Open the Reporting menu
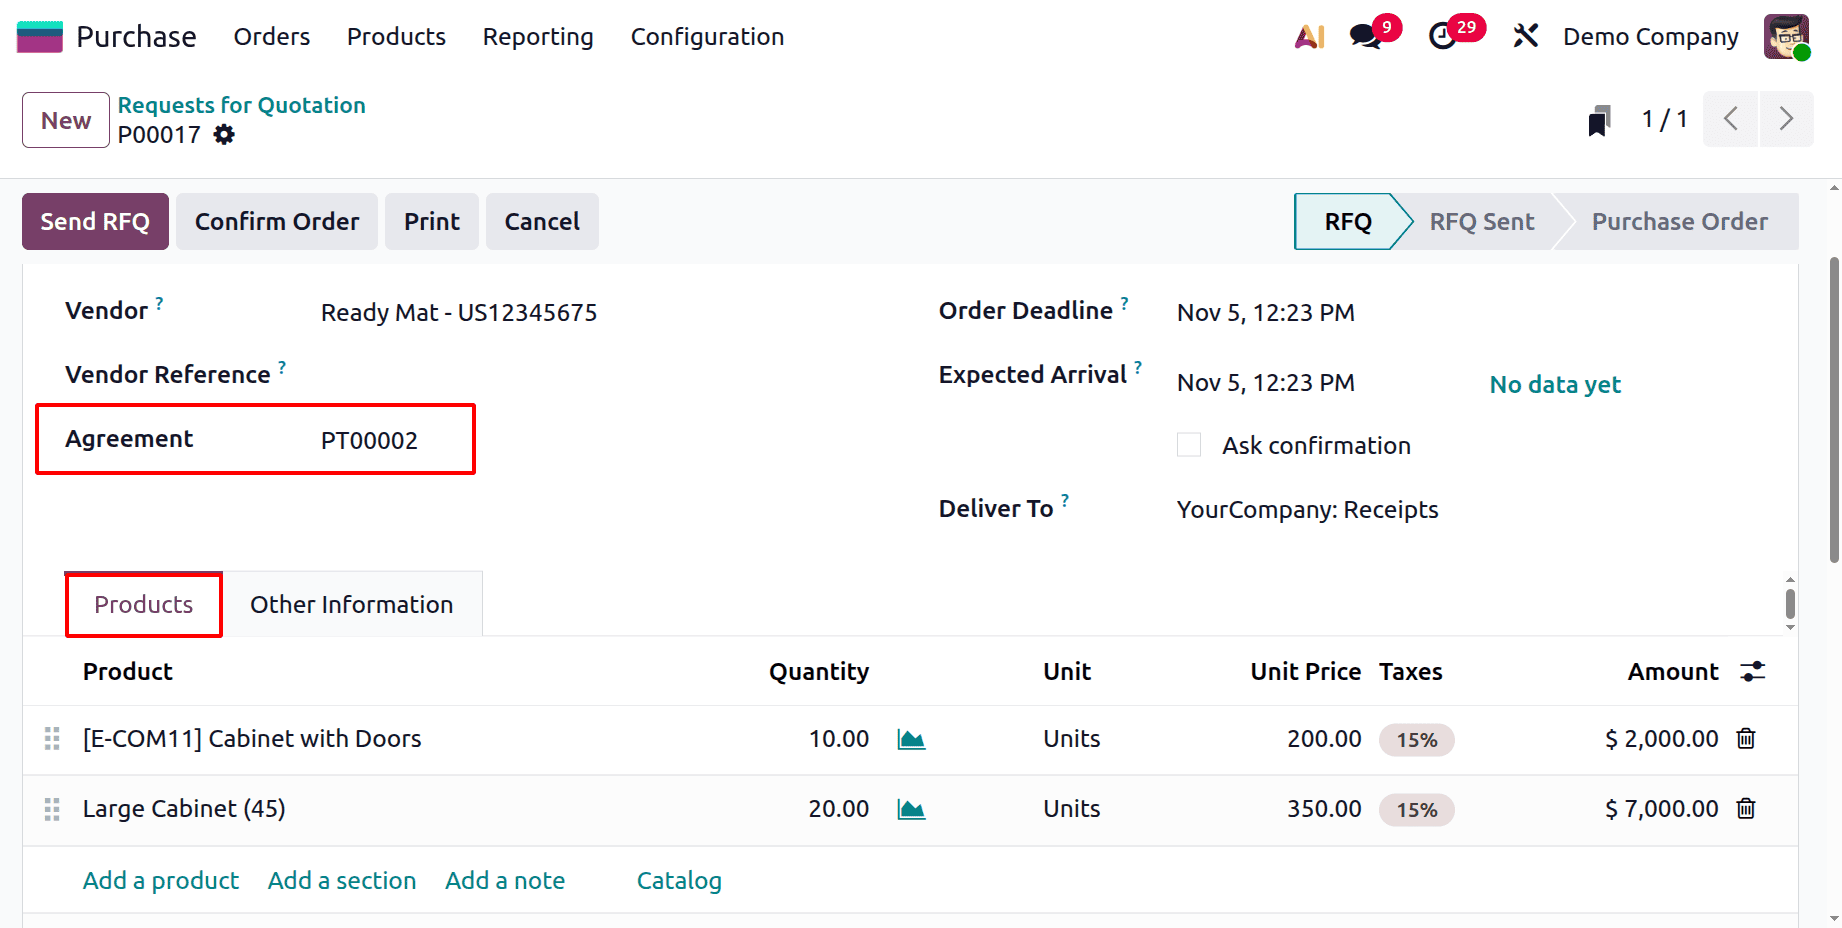Viewport: 1842px width, 928px height. pos(537,36)
